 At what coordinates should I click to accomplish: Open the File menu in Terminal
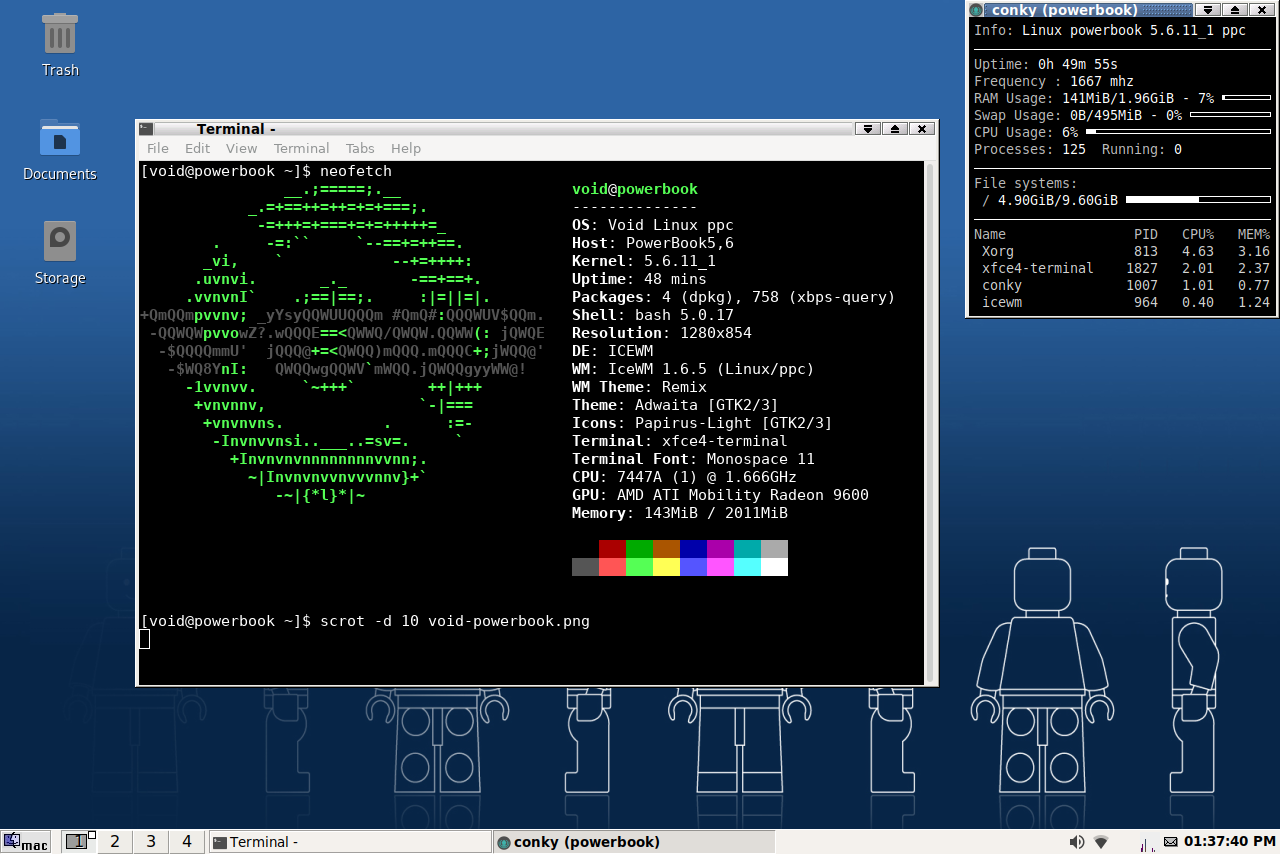158,148
